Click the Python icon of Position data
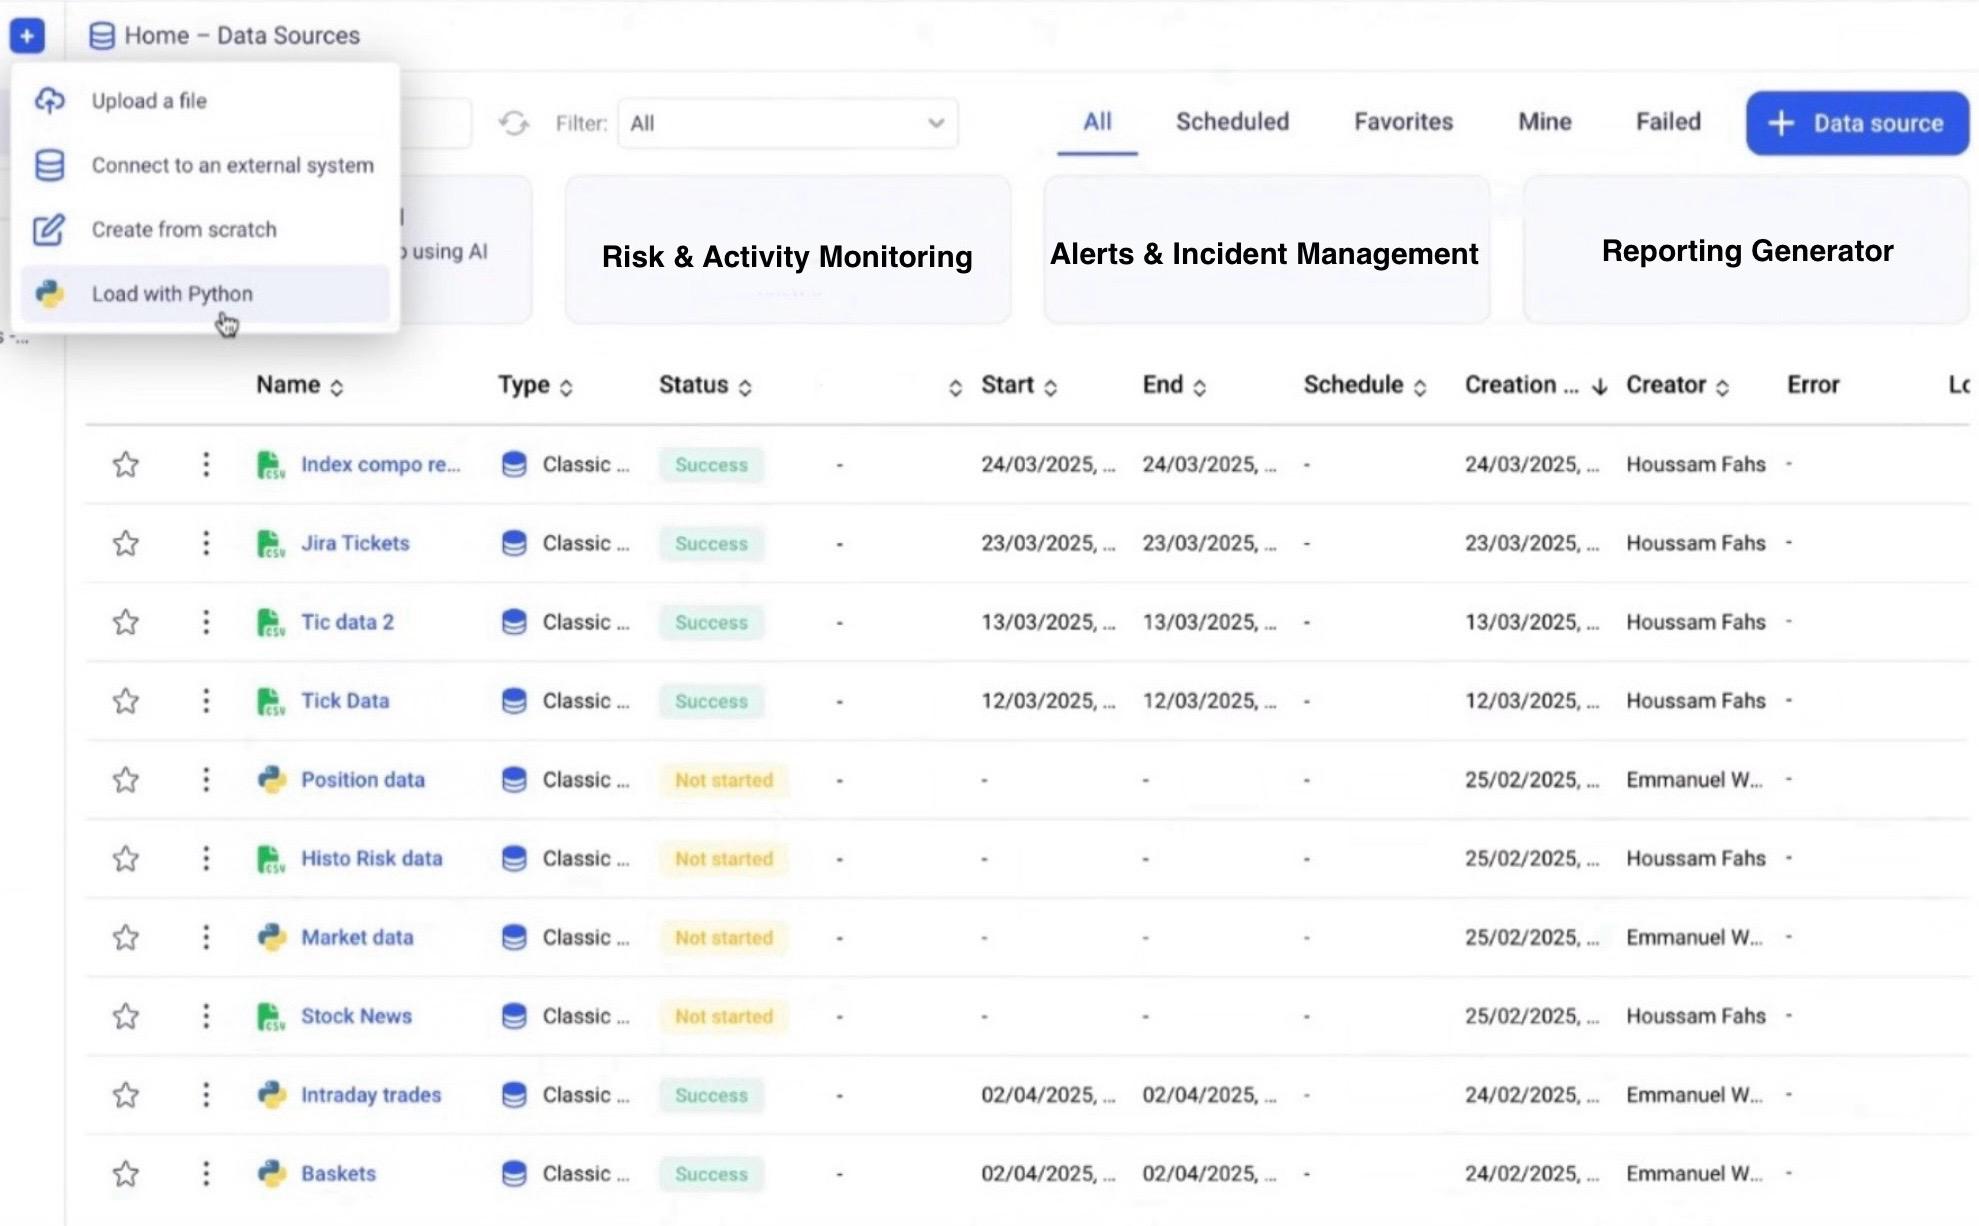1979x1226 pixels. (271, 779)
